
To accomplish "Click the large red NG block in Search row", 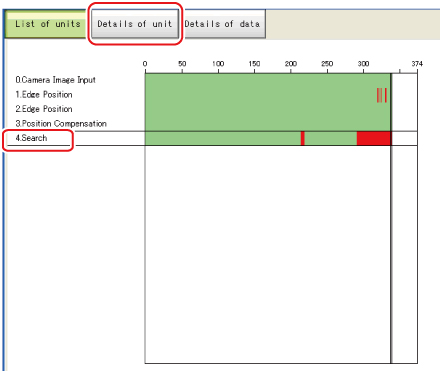I will (x=374, y=138).
